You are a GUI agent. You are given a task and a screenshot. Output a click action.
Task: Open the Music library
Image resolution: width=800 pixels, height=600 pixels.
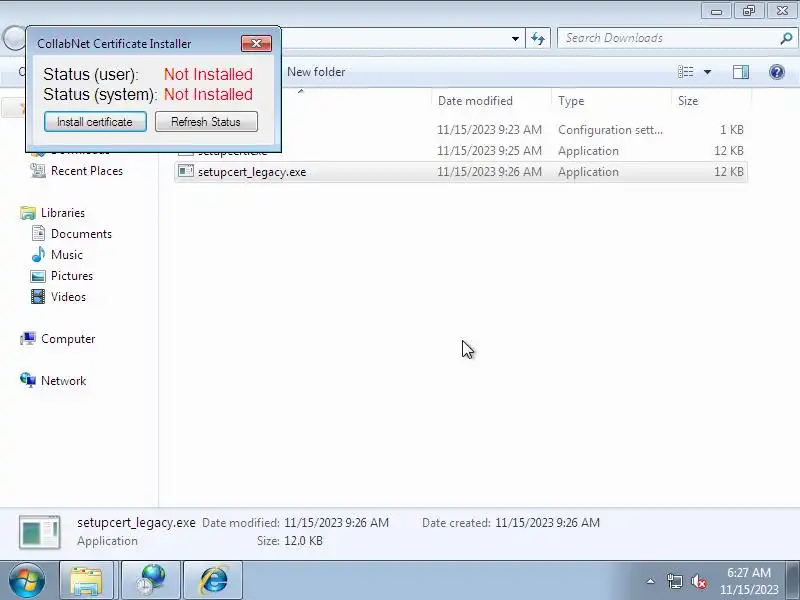[x=67, y=255]
